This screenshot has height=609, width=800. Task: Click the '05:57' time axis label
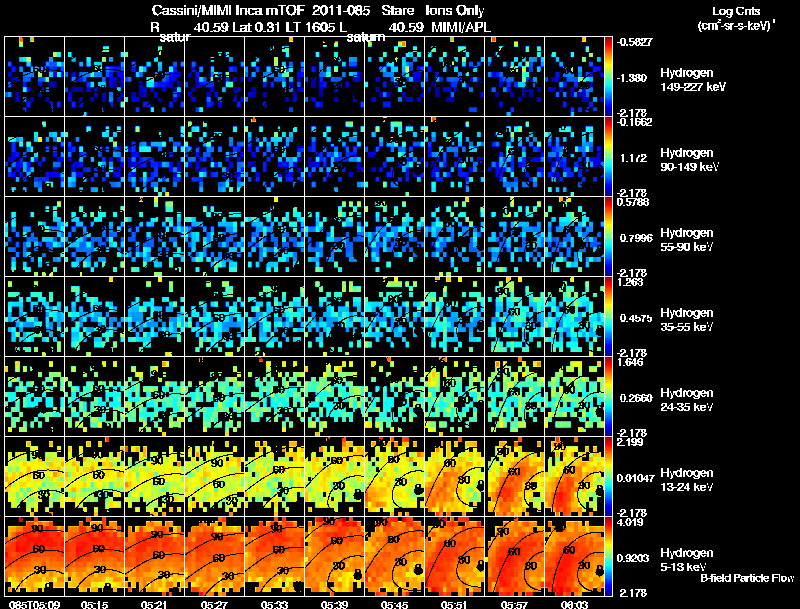coord(514,604)
